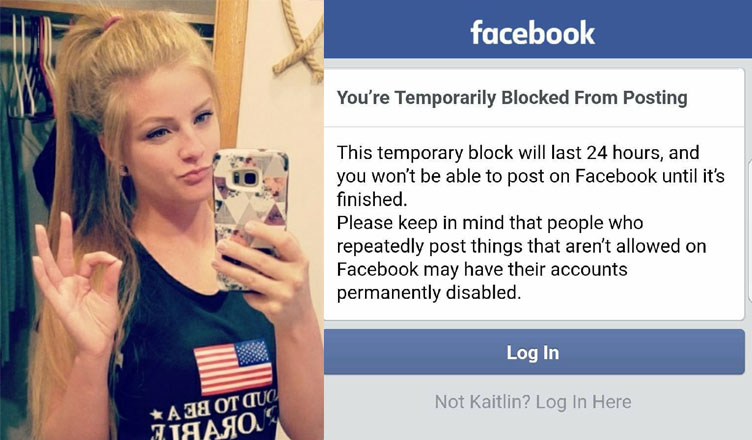The height and width of the screenshot is (440, 752).
Task: Click the blue Log In button
Action: tap(534, 352)
